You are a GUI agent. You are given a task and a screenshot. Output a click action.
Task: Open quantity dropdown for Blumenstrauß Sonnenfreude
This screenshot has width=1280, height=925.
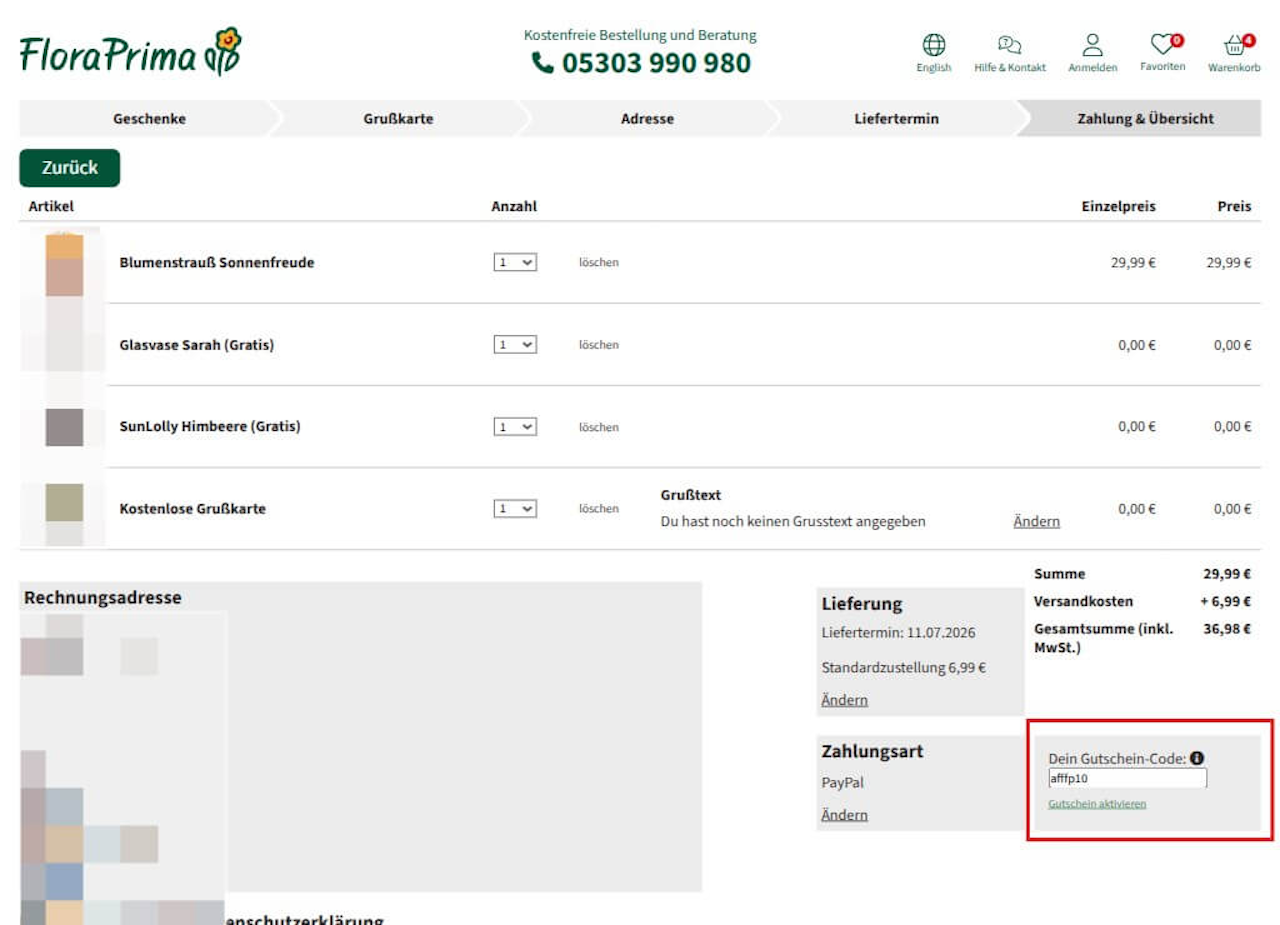515,262
